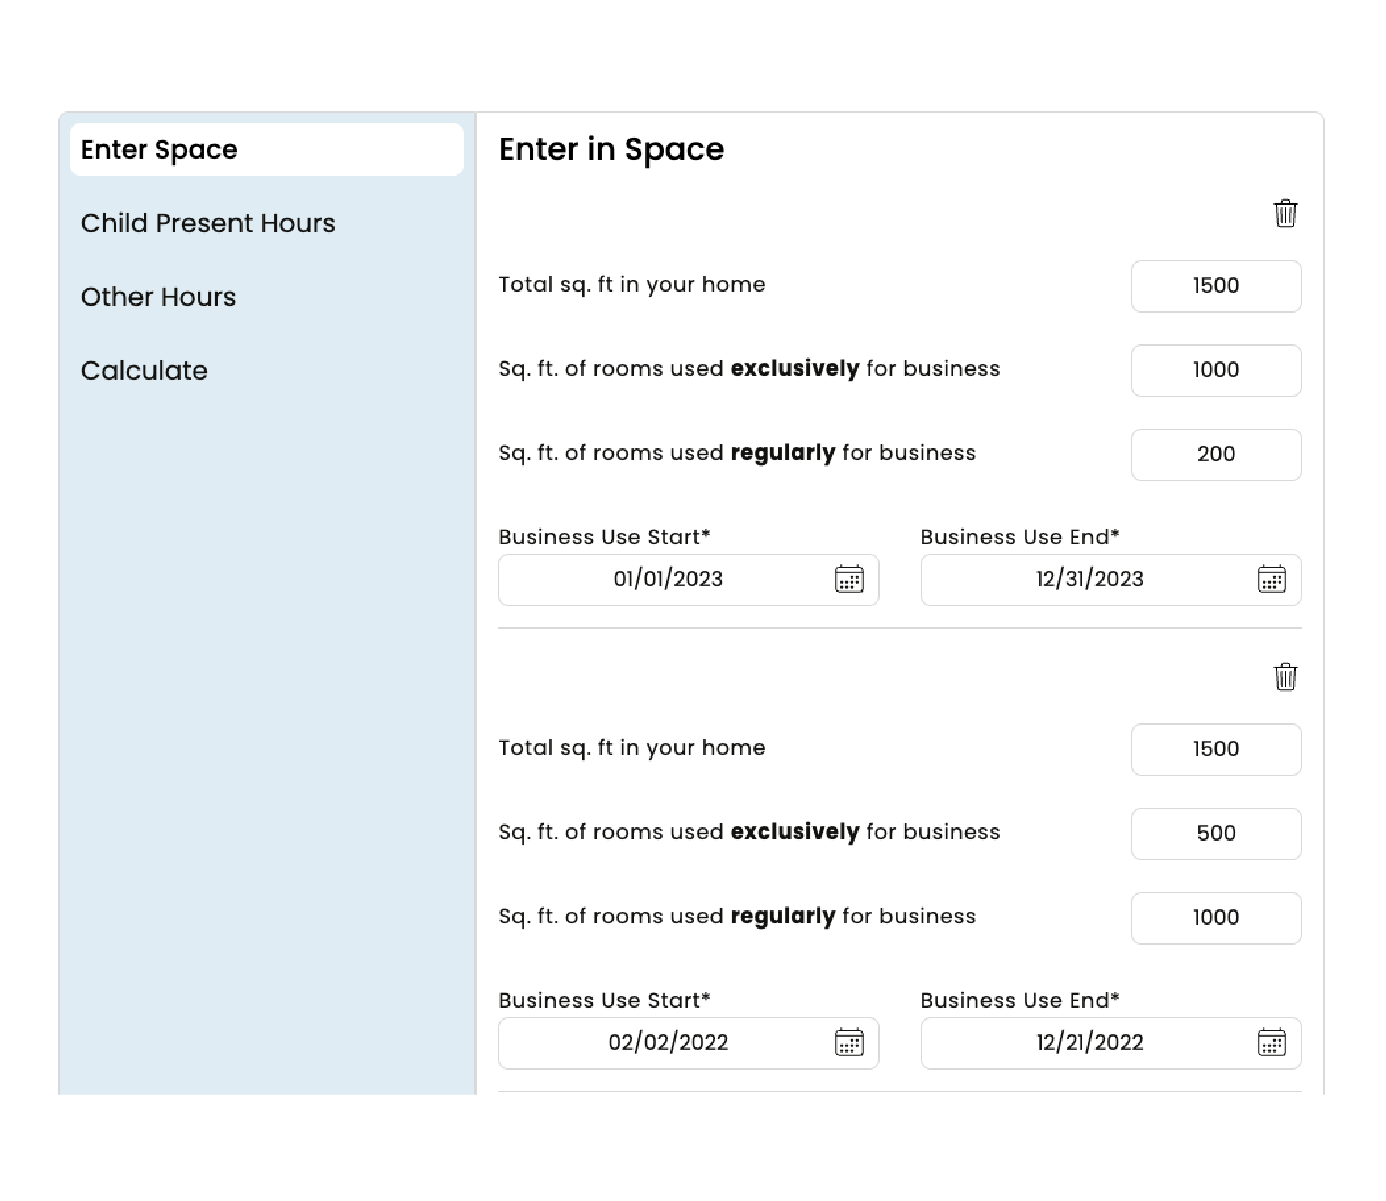Open the Calculate tab in sidebar

tap(144, 371)
